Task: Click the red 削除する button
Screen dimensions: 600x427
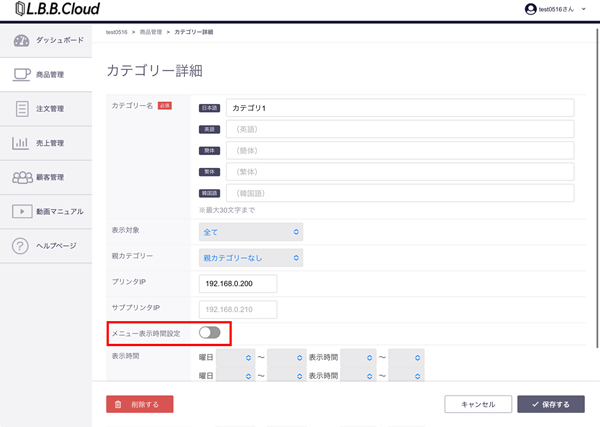Action: tap(139, 404)
